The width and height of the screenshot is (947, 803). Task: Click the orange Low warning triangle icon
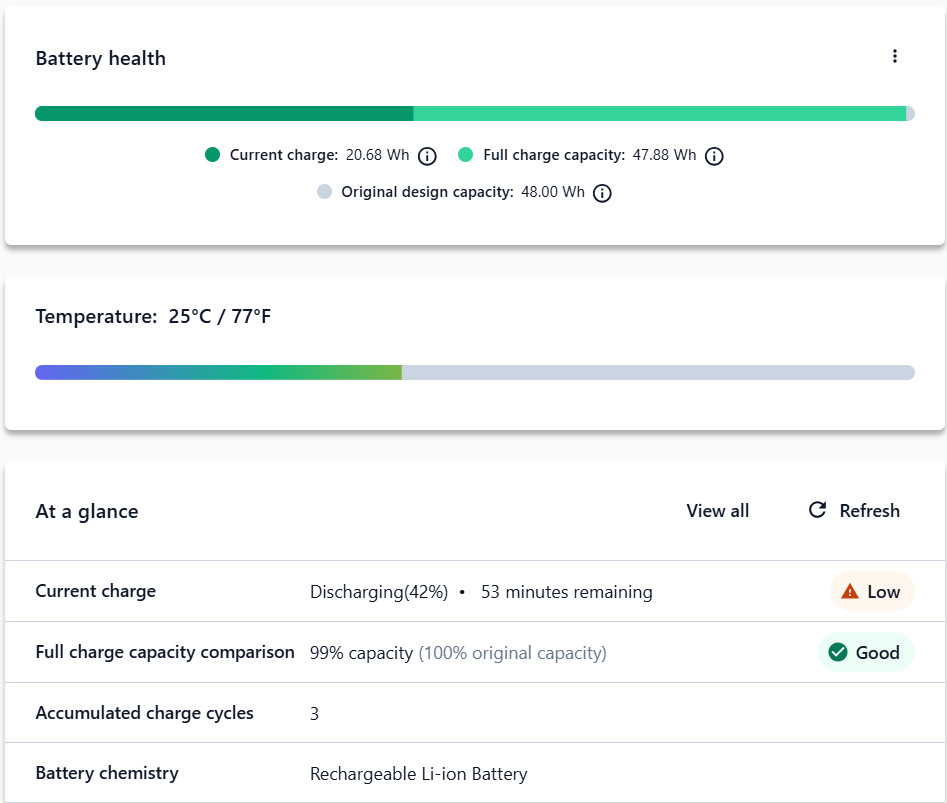(x=849, y=591)
